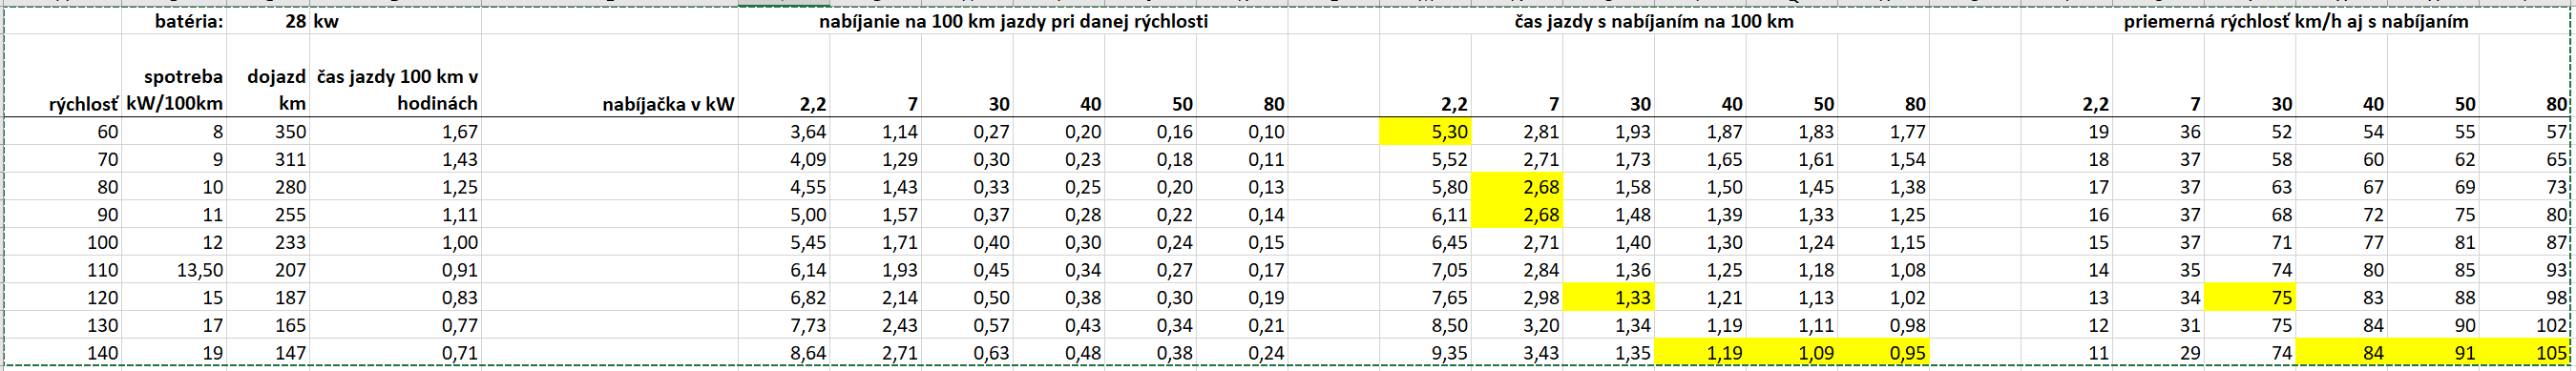
Task: Click header 'nabíjanie na 100 km jazdy pri danej rýchlosti'
Action: (1013, 21)
